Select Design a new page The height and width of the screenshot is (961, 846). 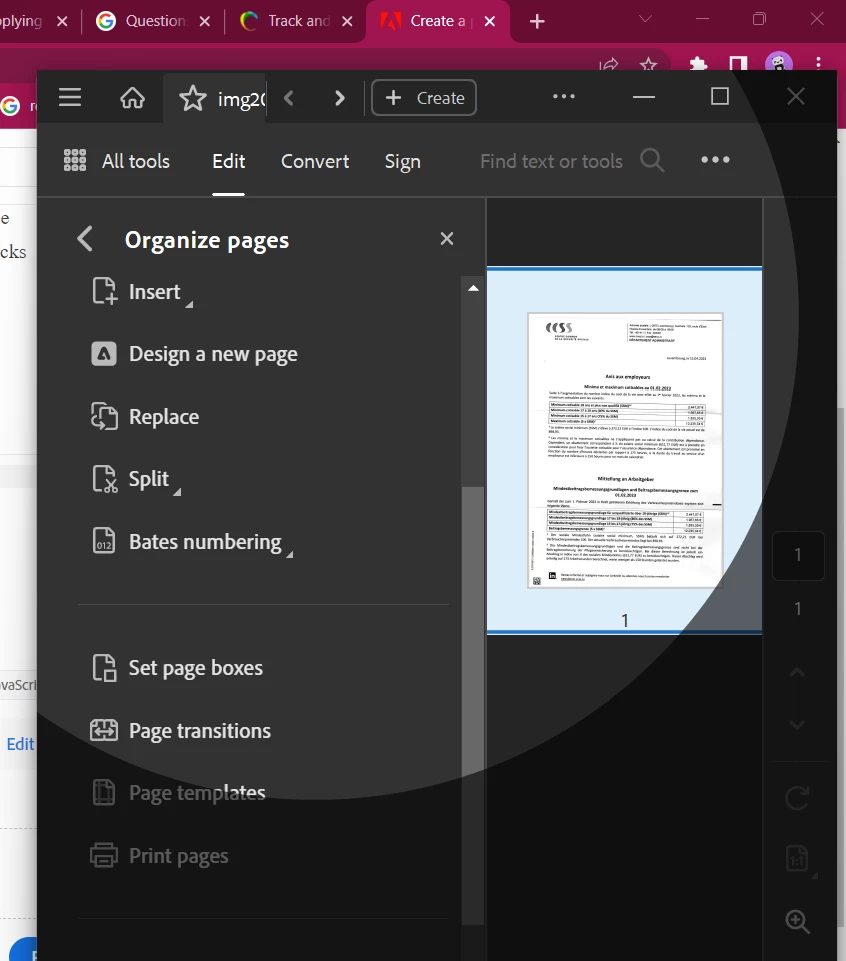[213, 354]
